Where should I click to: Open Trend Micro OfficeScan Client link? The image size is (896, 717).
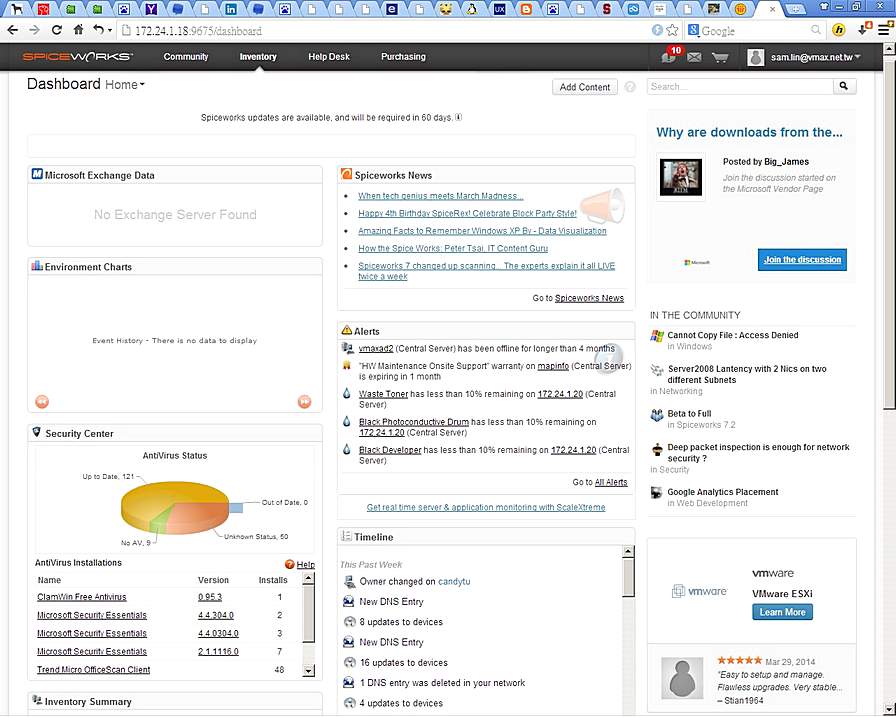94,670
